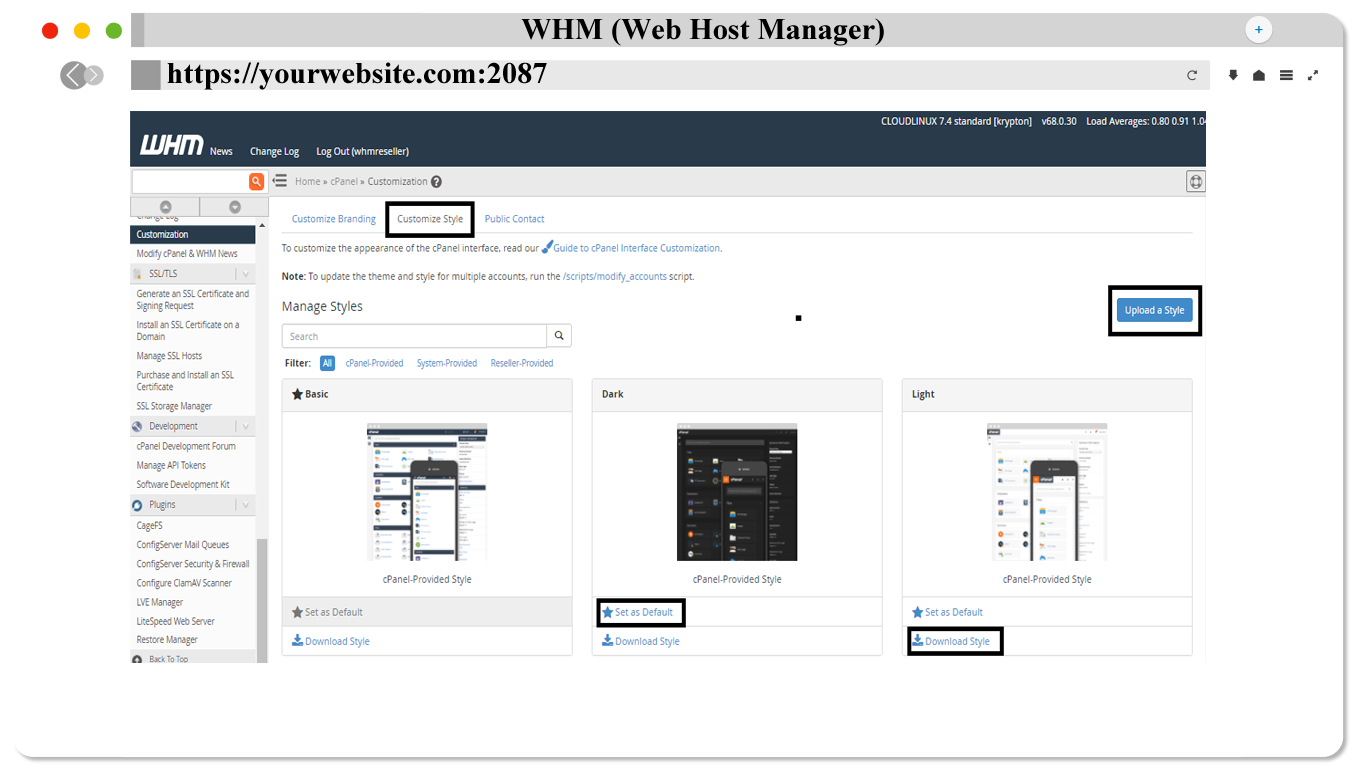Filter styles by System-Provided
The height and width of the screenshot is (769, 1362).
447,363
